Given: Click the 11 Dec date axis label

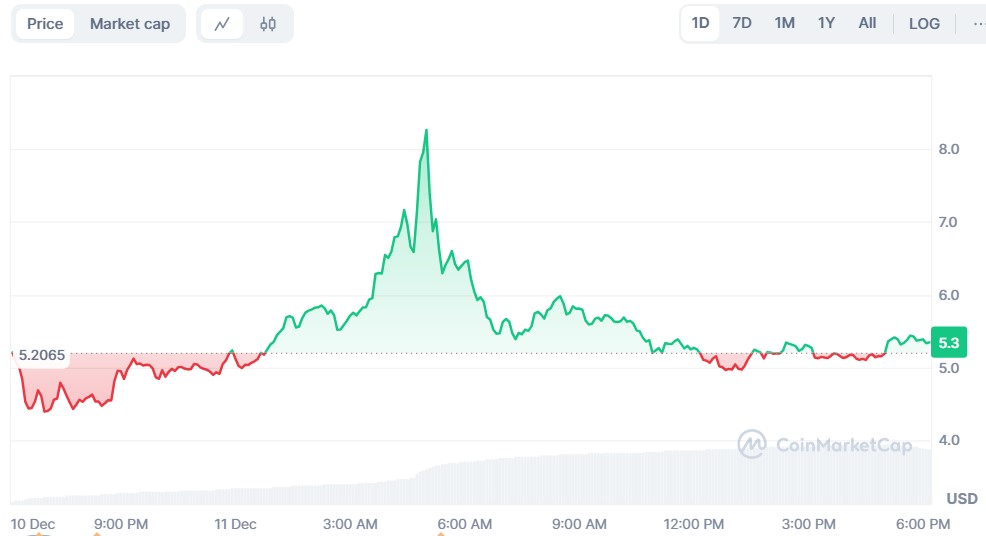Looking at the screenshot, I should (237, 524).
